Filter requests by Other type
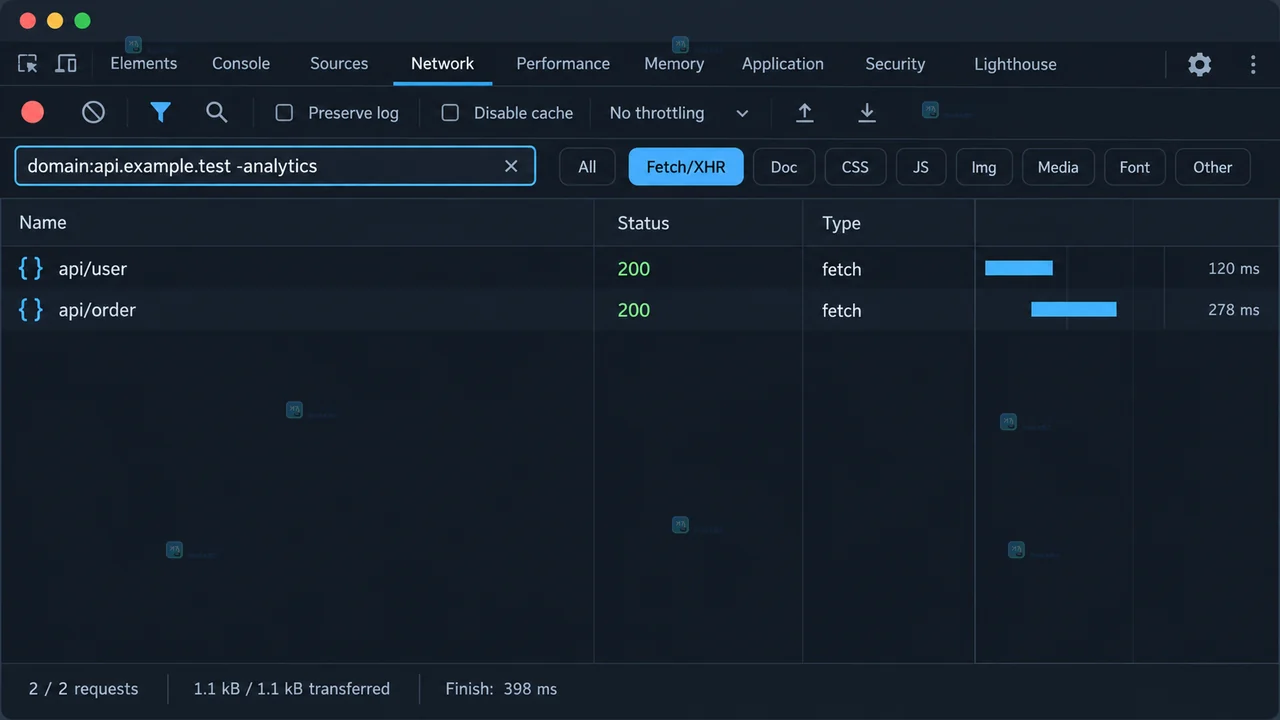The image size is (1280, 720). click(1212, 167)
